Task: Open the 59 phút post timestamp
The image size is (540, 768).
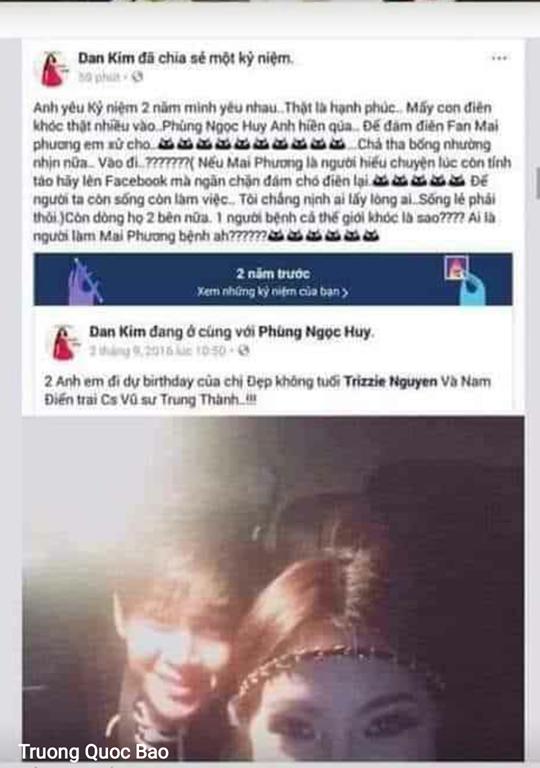Action: click(x=99, y=77)
